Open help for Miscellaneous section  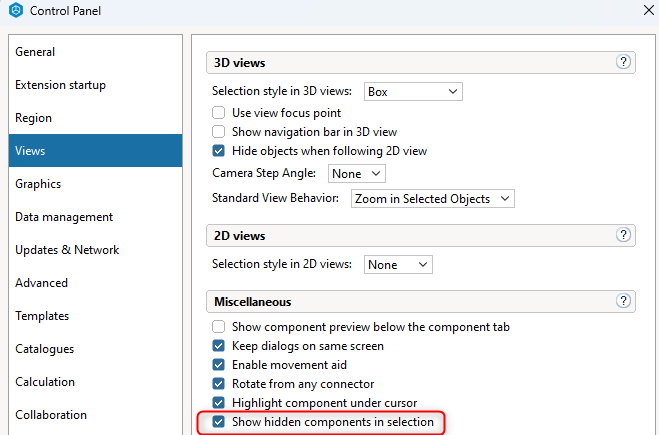click(623, 301)
